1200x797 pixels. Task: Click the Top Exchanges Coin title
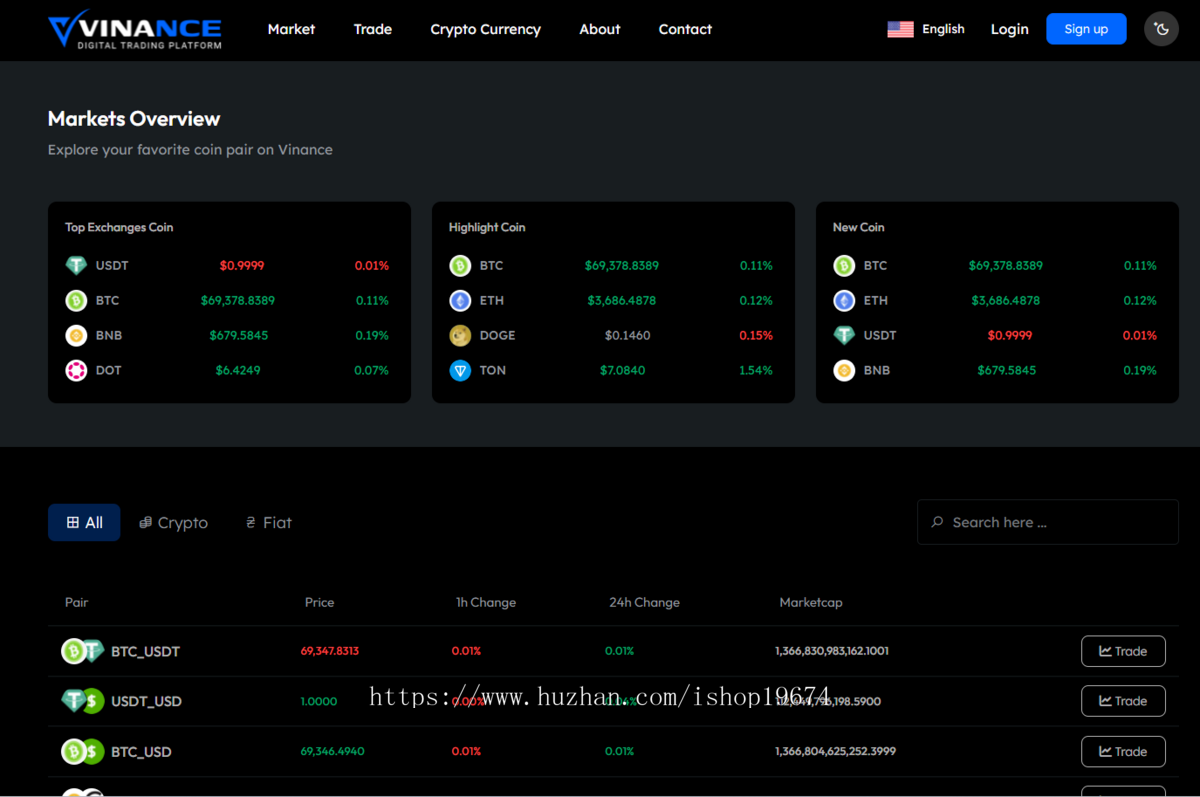119,227
